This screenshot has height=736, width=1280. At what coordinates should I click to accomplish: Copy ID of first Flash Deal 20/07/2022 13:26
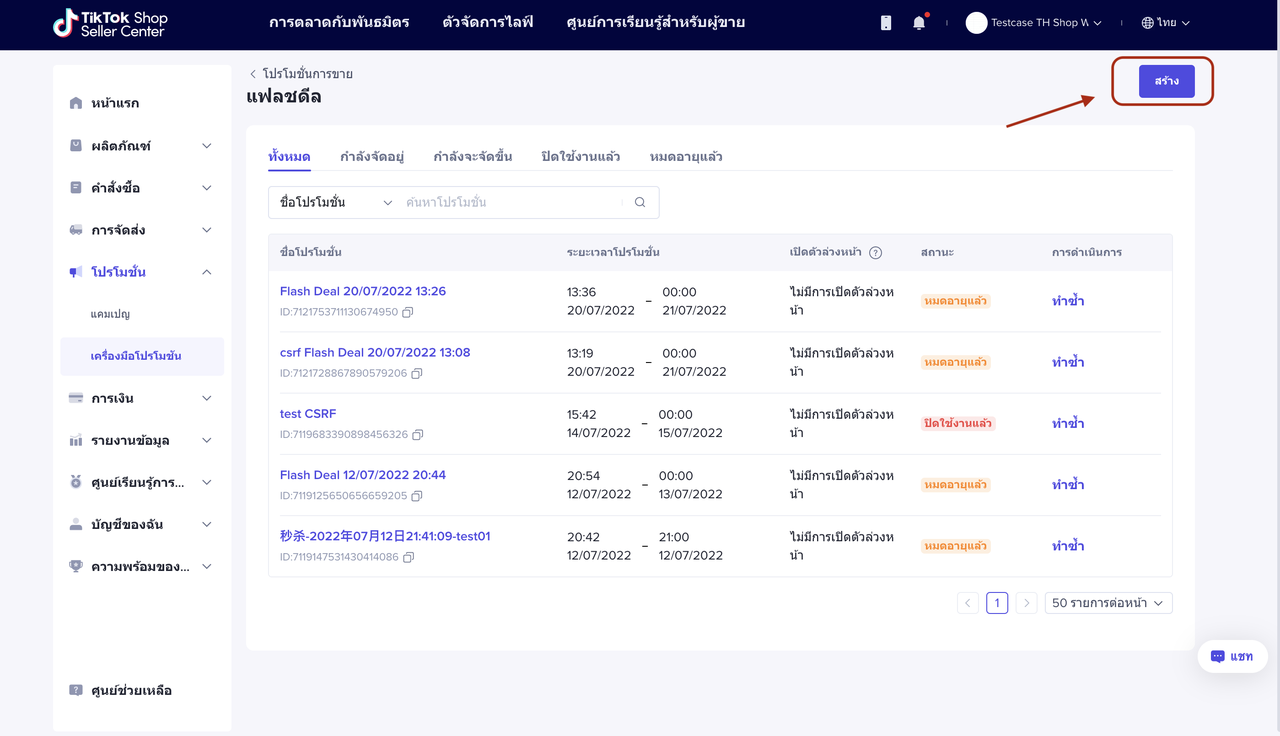(408, 312)
